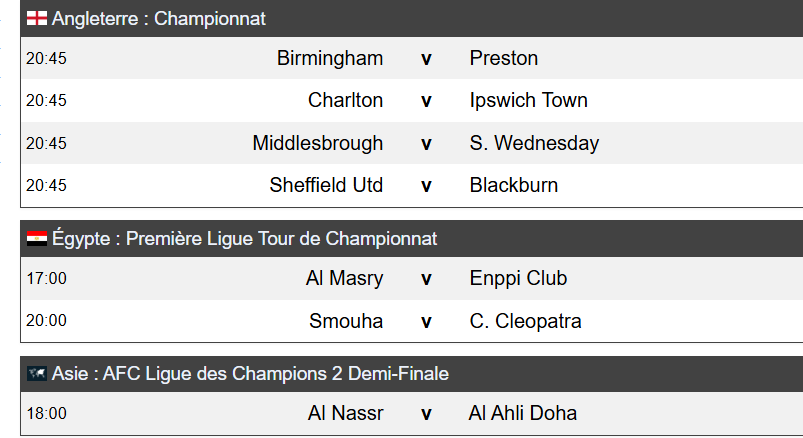Click the England flag icon
Screen dimensions: 803x438
coord(36,19)
